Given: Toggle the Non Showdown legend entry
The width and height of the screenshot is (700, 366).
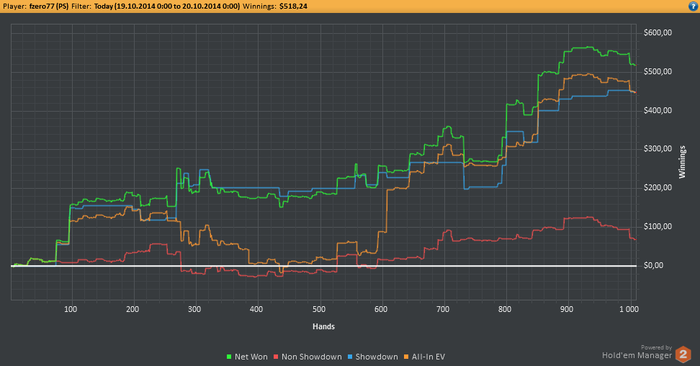Looking at the screenshot, I should point(307,357).
